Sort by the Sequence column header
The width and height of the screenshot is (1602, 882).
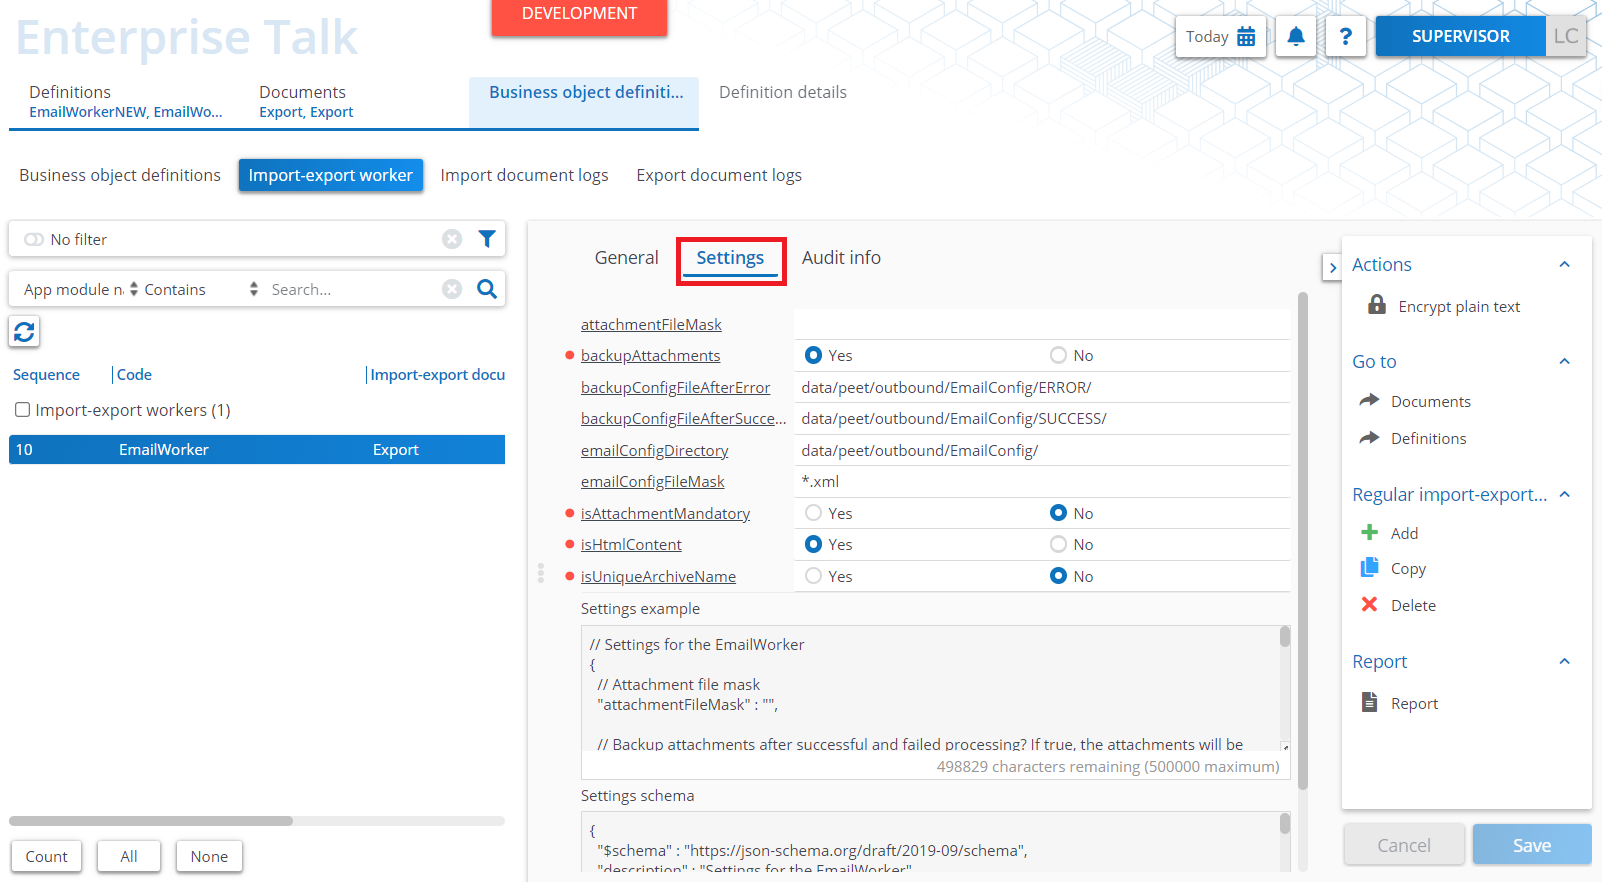46,374
